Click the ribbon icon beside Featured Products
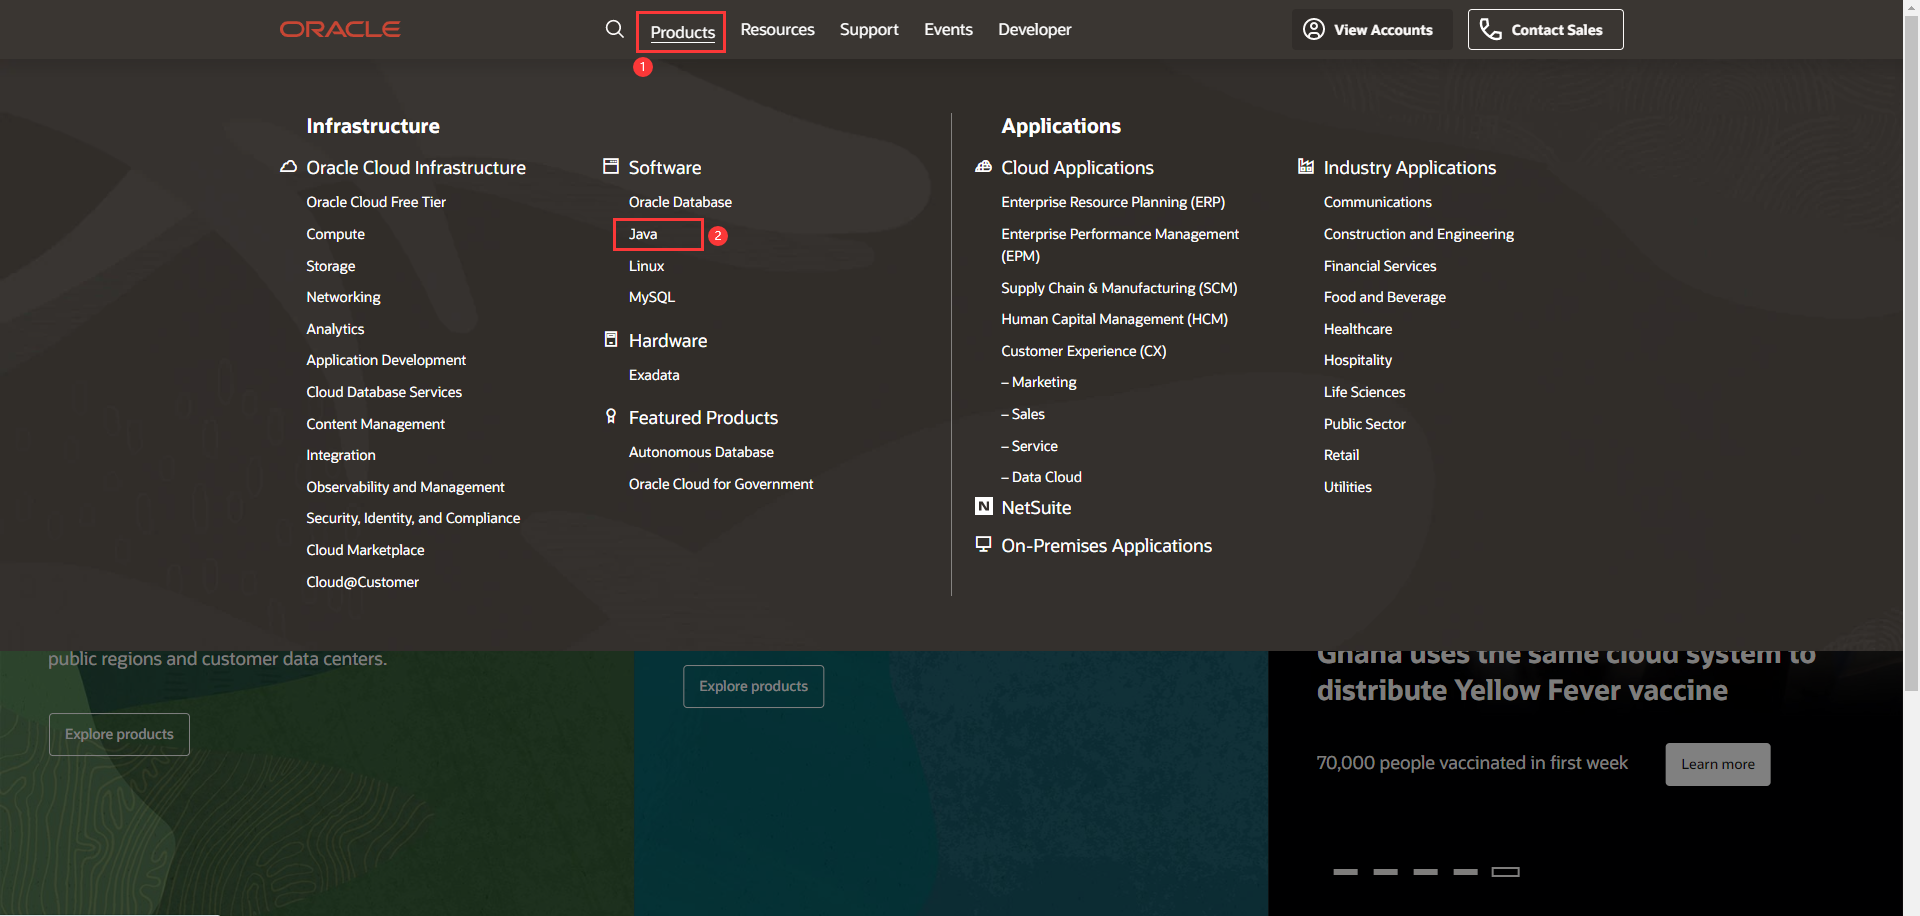This screenshot has width=1920, height=916. click(611, 416)
